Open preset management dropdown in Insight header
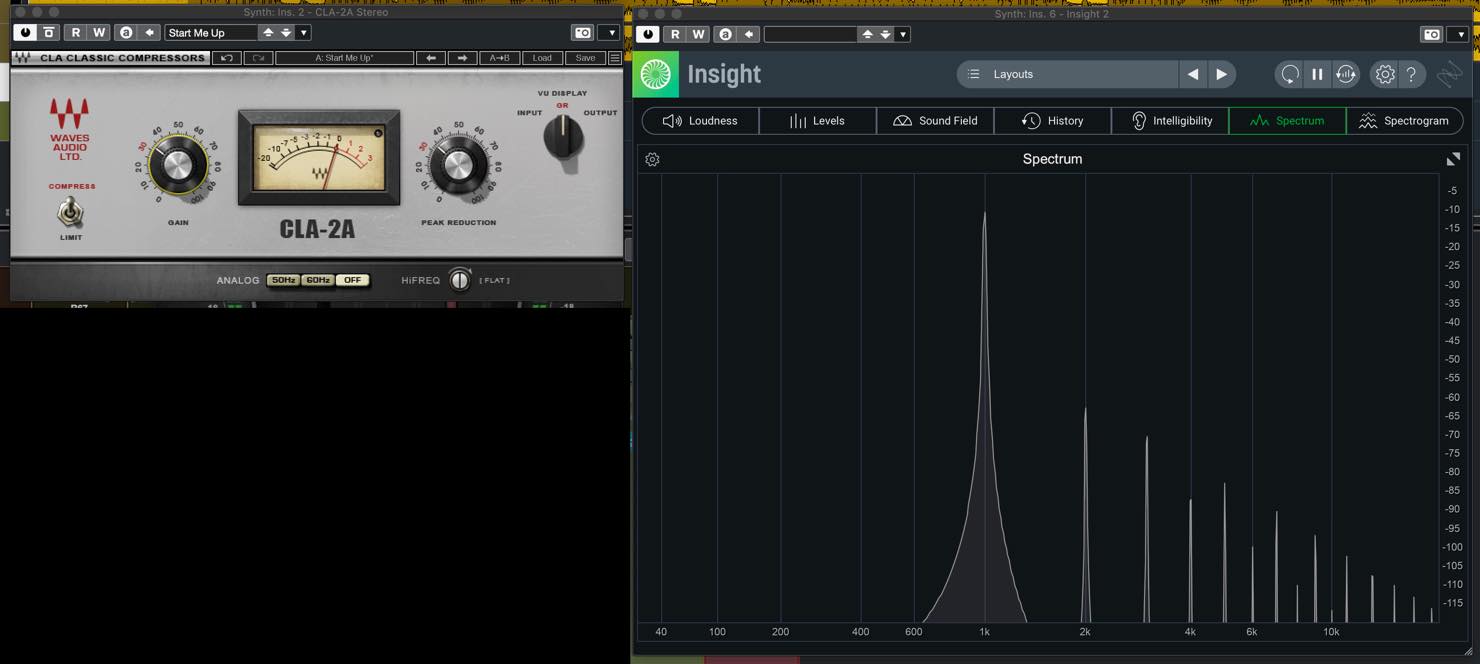 pyautogui.click(x=903, y=34)
